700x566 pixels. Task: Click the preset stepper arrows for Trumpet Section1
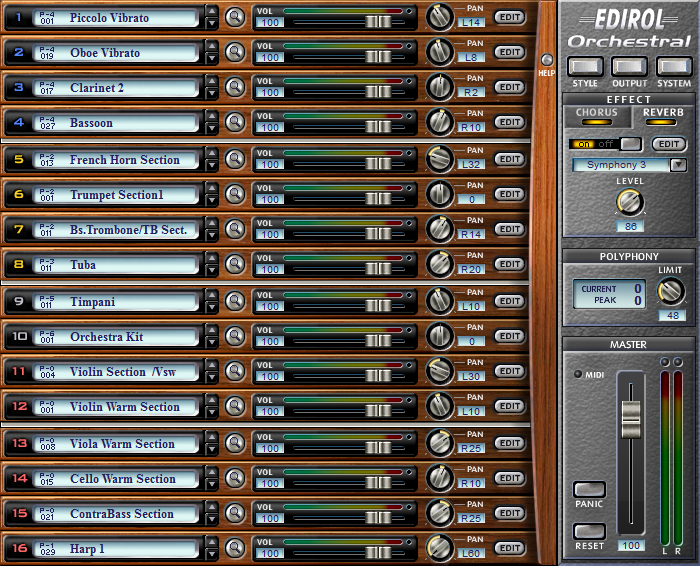pos(212,194)
